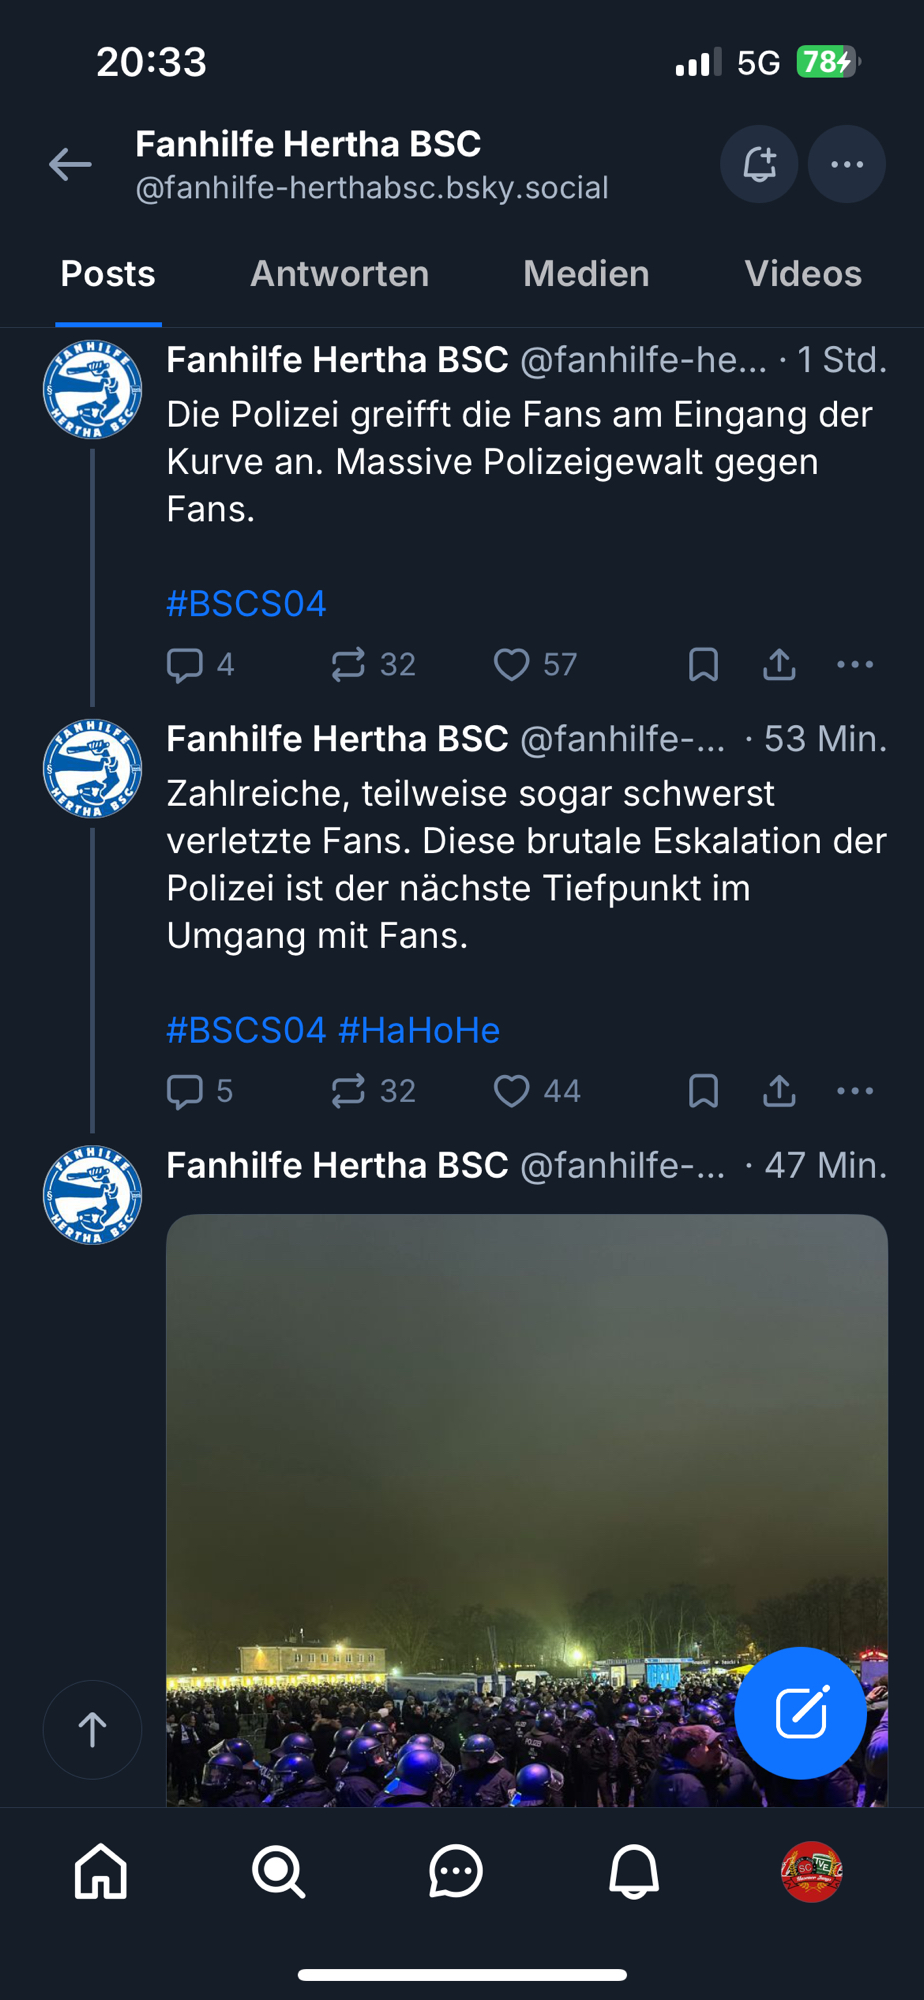Open more options for the 53 Min. post

pos(855,1091)
